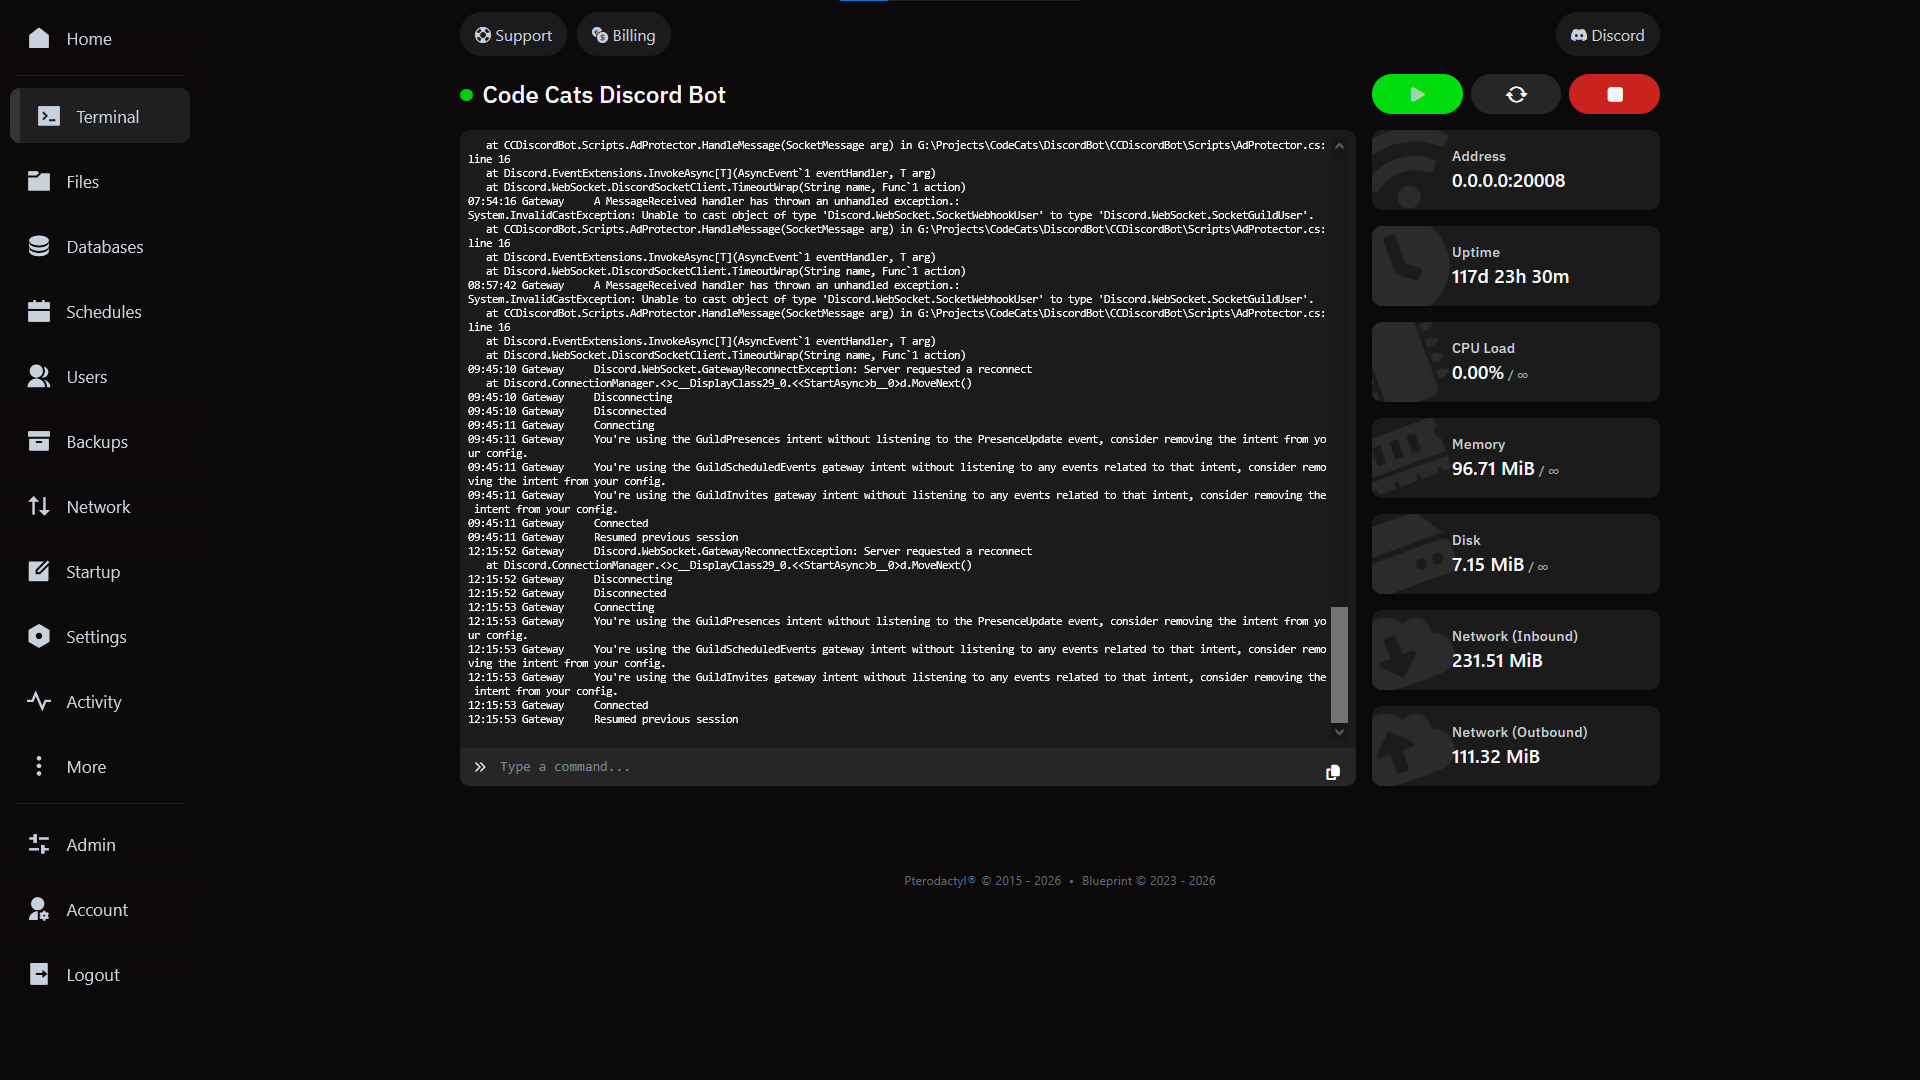Open the Network page

100,506
